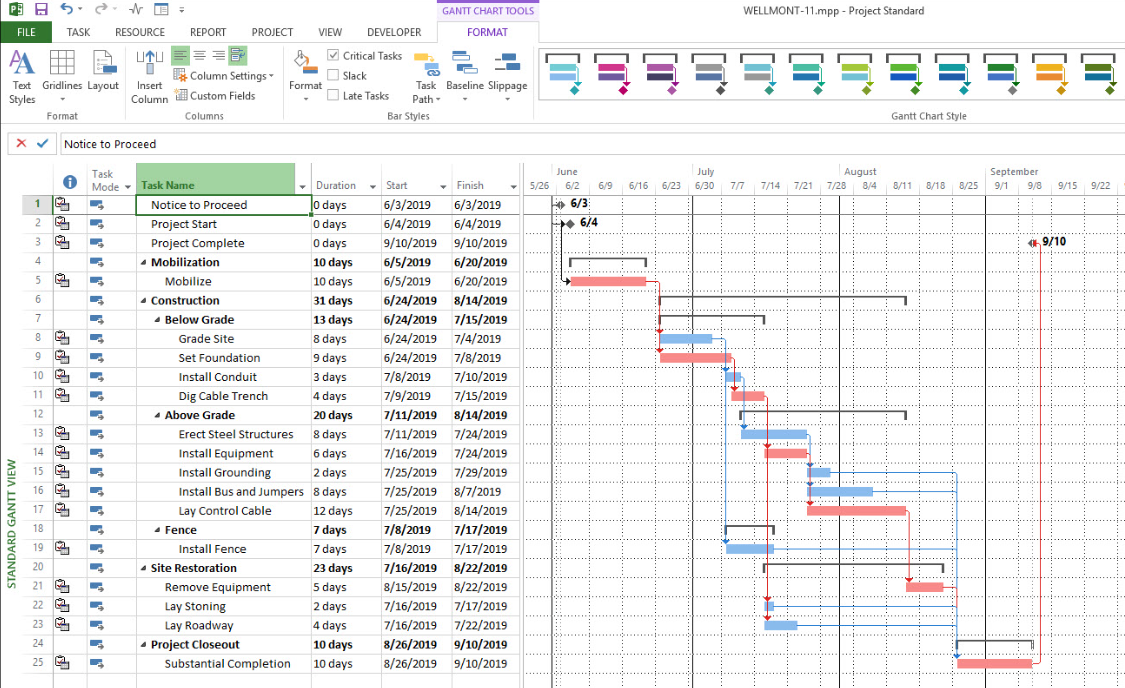Switch to the REPORT tab
This screenshot has width=1125, height=688.
tap(208, 32)
